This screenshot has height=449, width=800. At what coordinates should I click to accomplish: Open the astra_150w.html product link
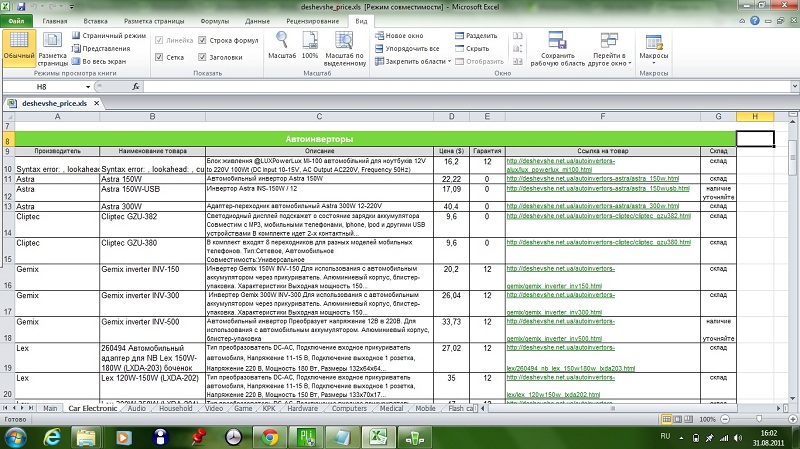(593, 179)
